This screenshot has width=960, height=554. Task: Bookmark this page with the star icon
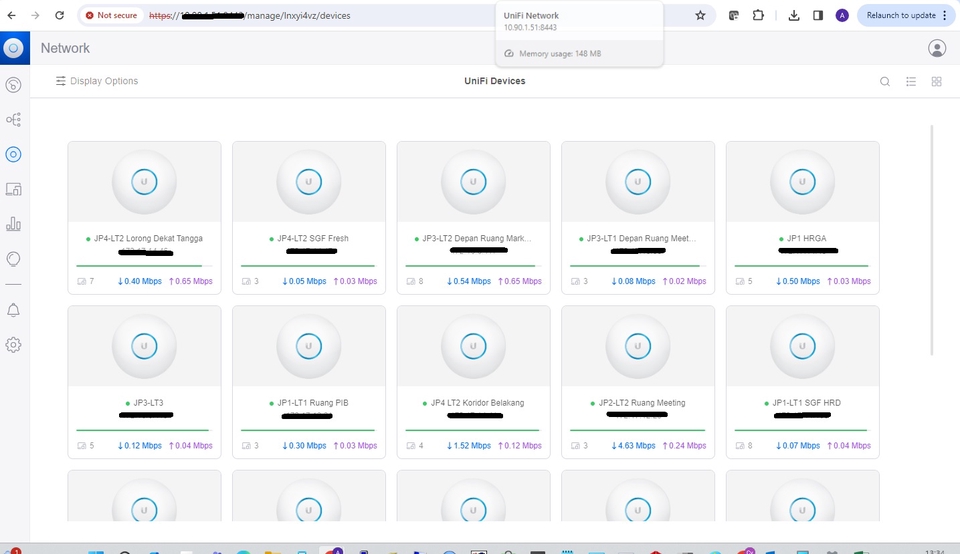point(700,15)
